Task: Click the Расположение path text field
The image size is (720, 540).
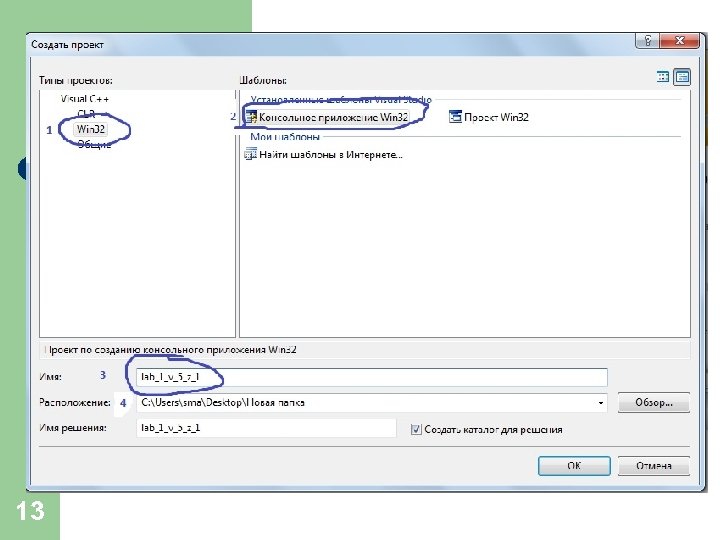Action: point(366,403)
